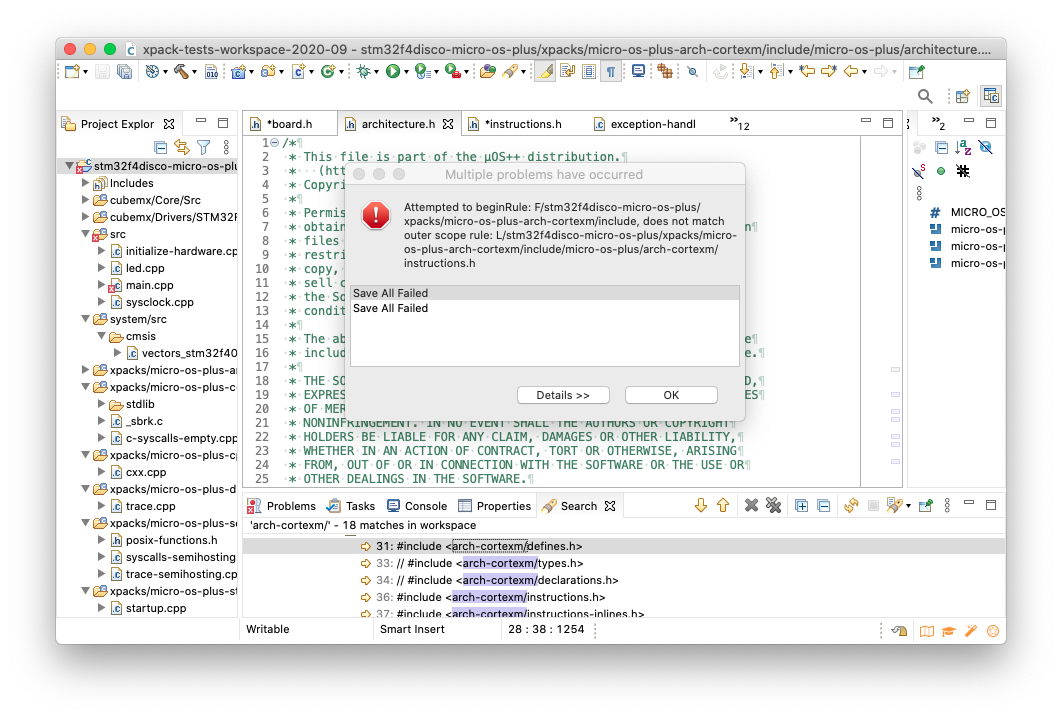Viewport: 1062px width, 718px height.
Task: Collapse the src folder in tree
Action: 86,234
